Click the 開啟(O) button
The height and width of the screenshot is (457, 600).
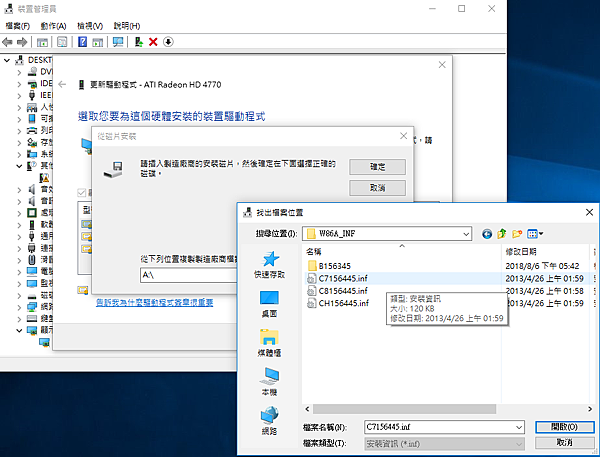tap(564, 427)
